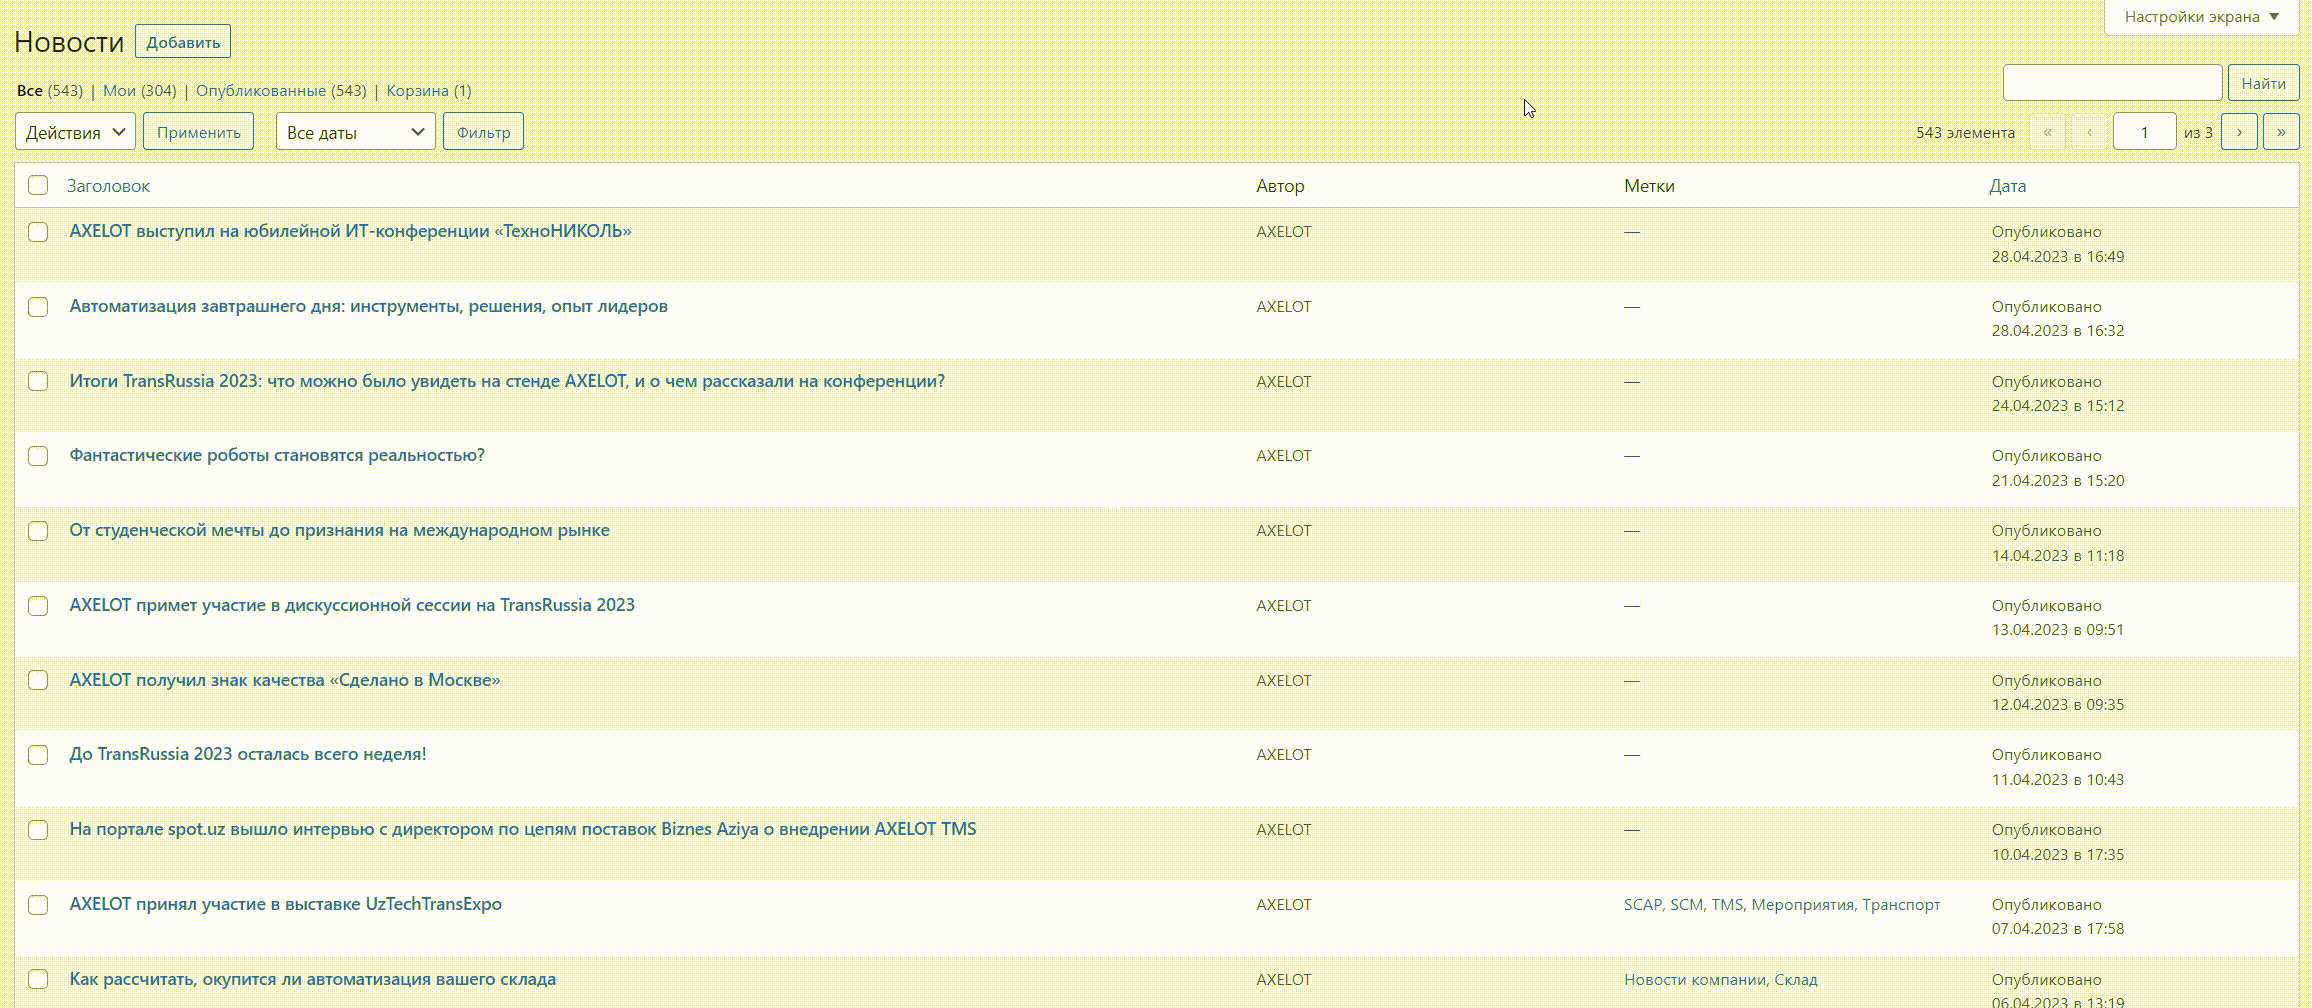Open post Автоматизация завтрашнего дня

pos(368,306)
